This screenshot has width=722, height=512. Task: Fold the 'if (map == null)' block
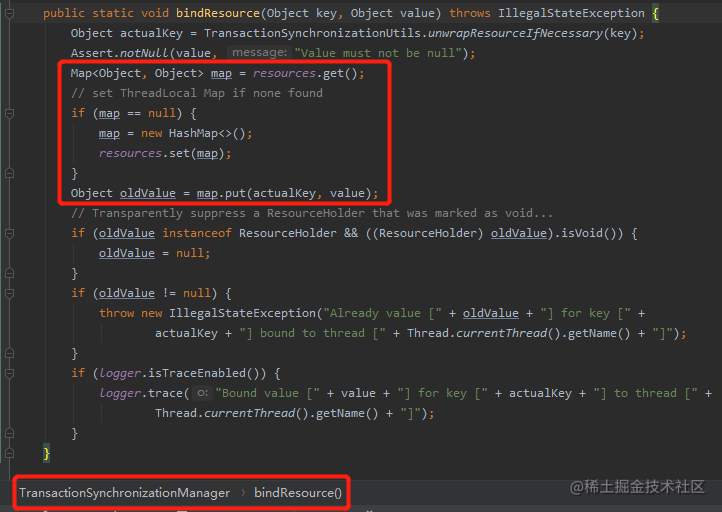coord(9,113)
